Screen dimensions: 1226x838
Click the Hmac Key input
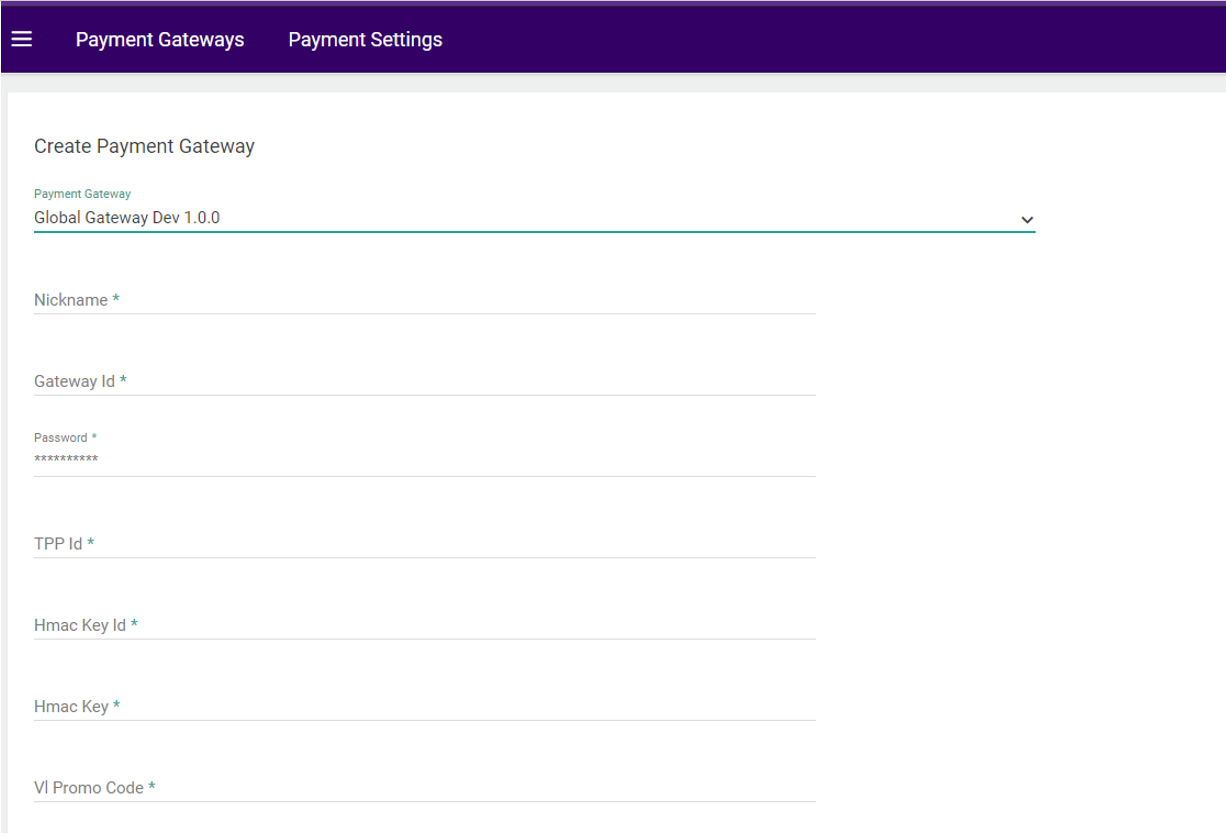pyautogui.click(x=400, y=708)
